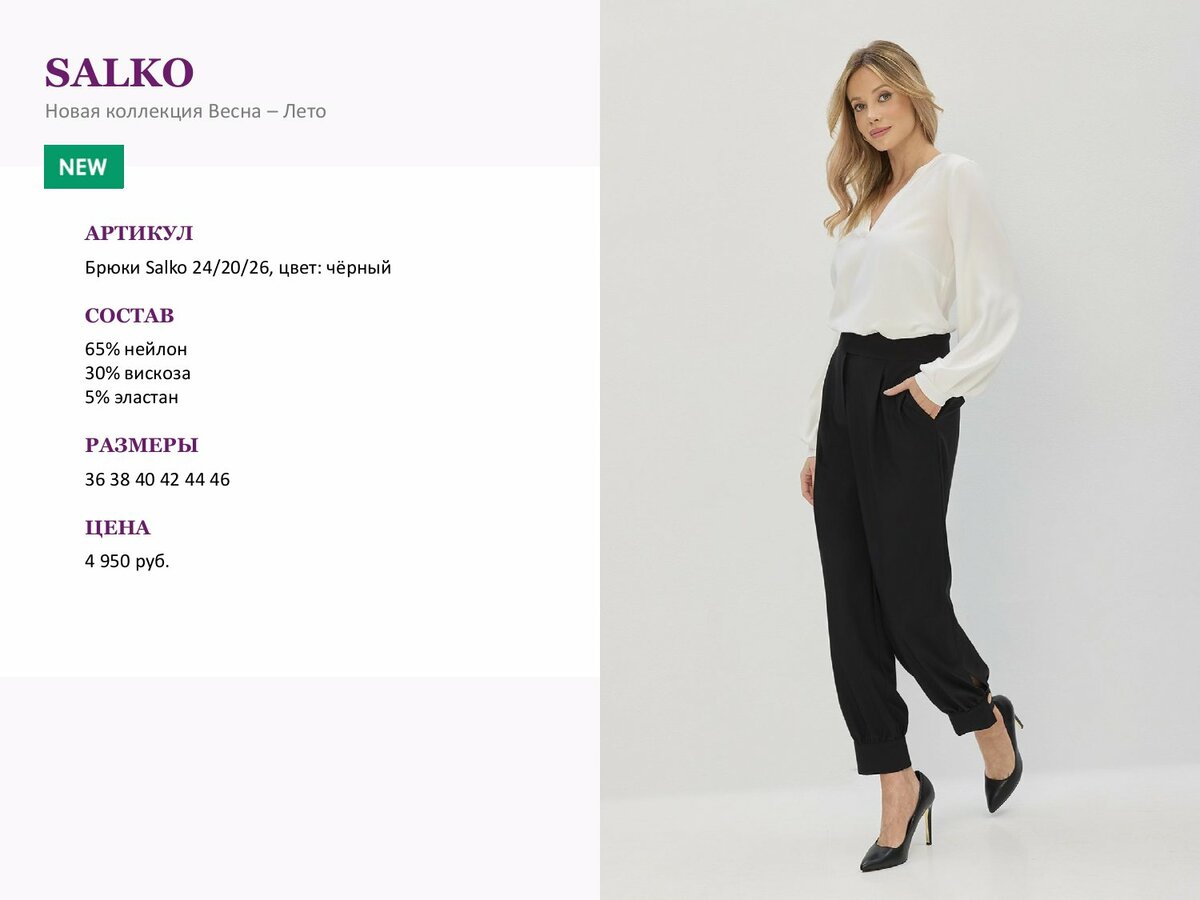Screen dimensions: 1200x900
Task: Click the black trousers on the model
Action: [895, 540]
